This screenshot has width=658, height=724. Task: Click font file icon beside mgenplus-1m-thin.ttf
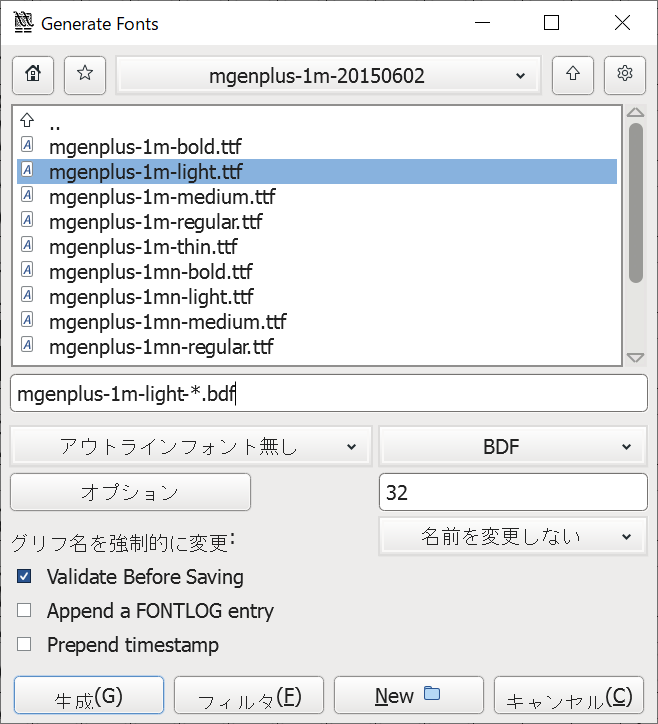27,245
